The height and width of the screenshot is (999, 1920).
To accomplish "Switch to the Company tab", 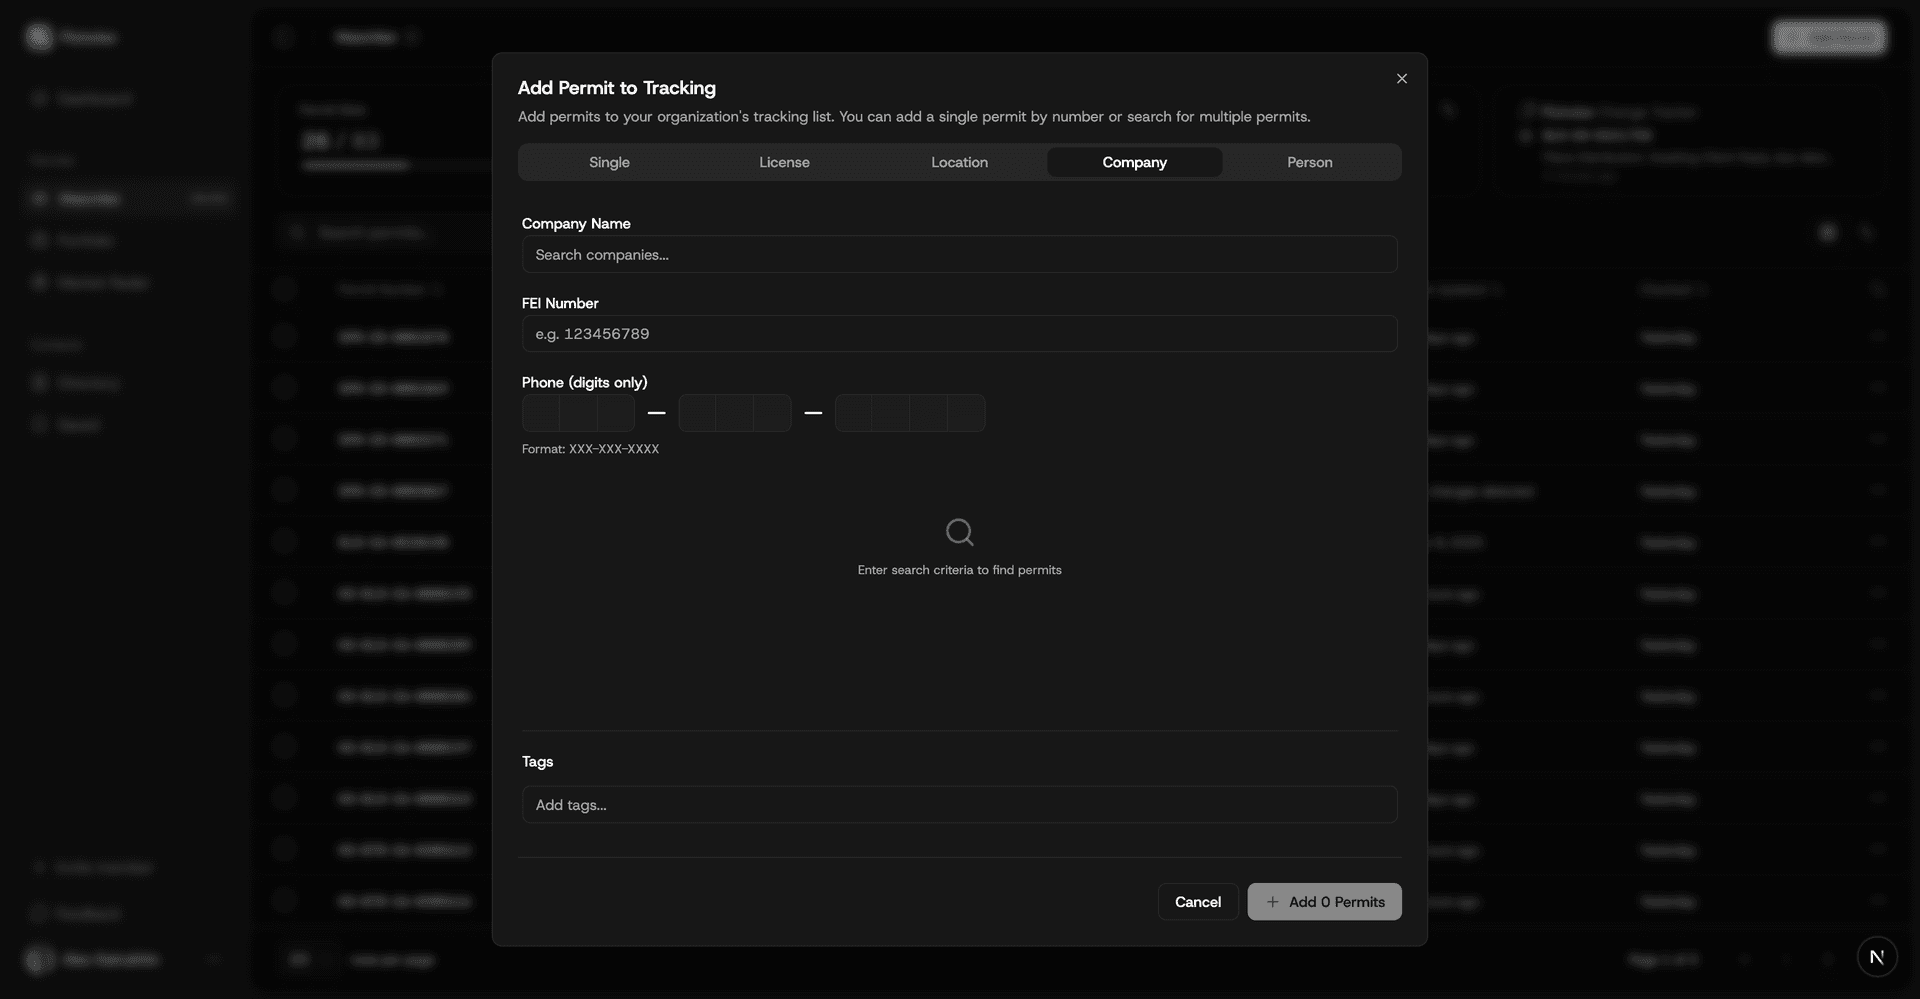I will click(x=1134, y=161).
